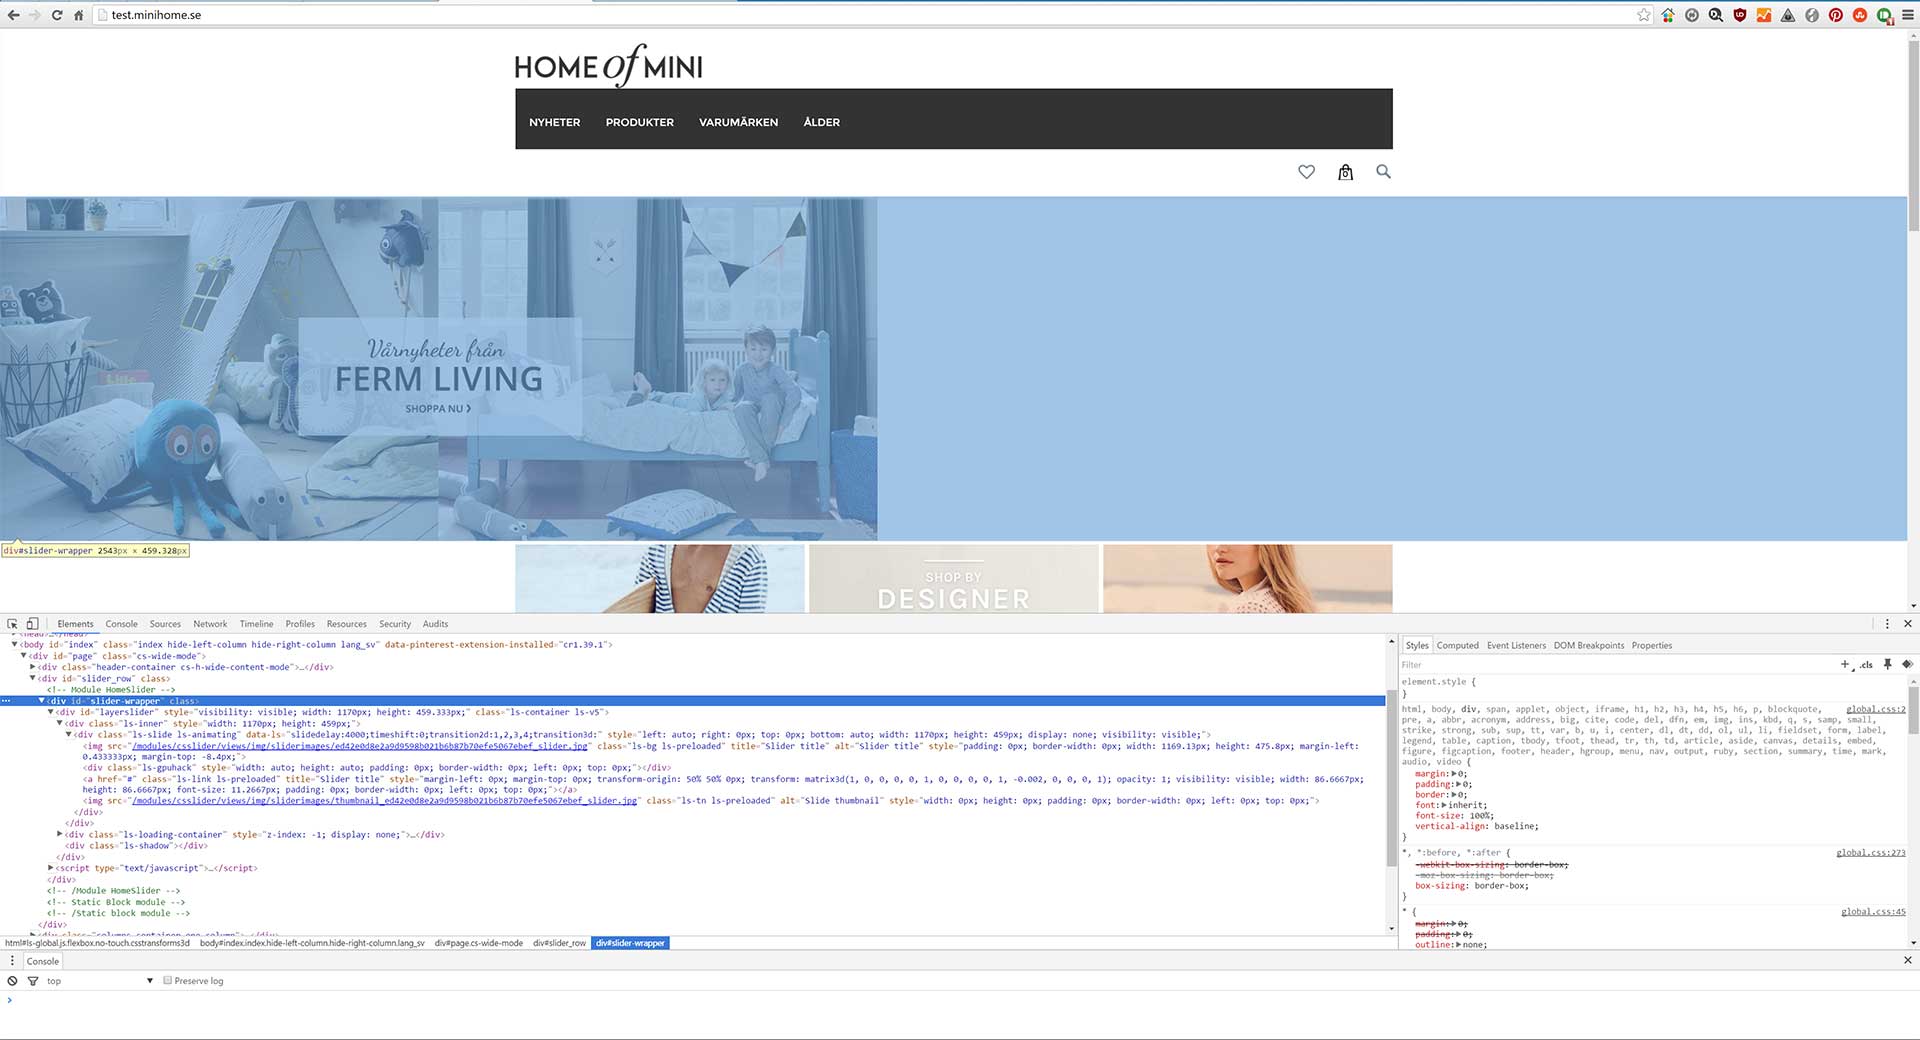This screenshot has width=1920, height=1040.
Task: Open console drawer three-dot menu
Action: point(12,961)
